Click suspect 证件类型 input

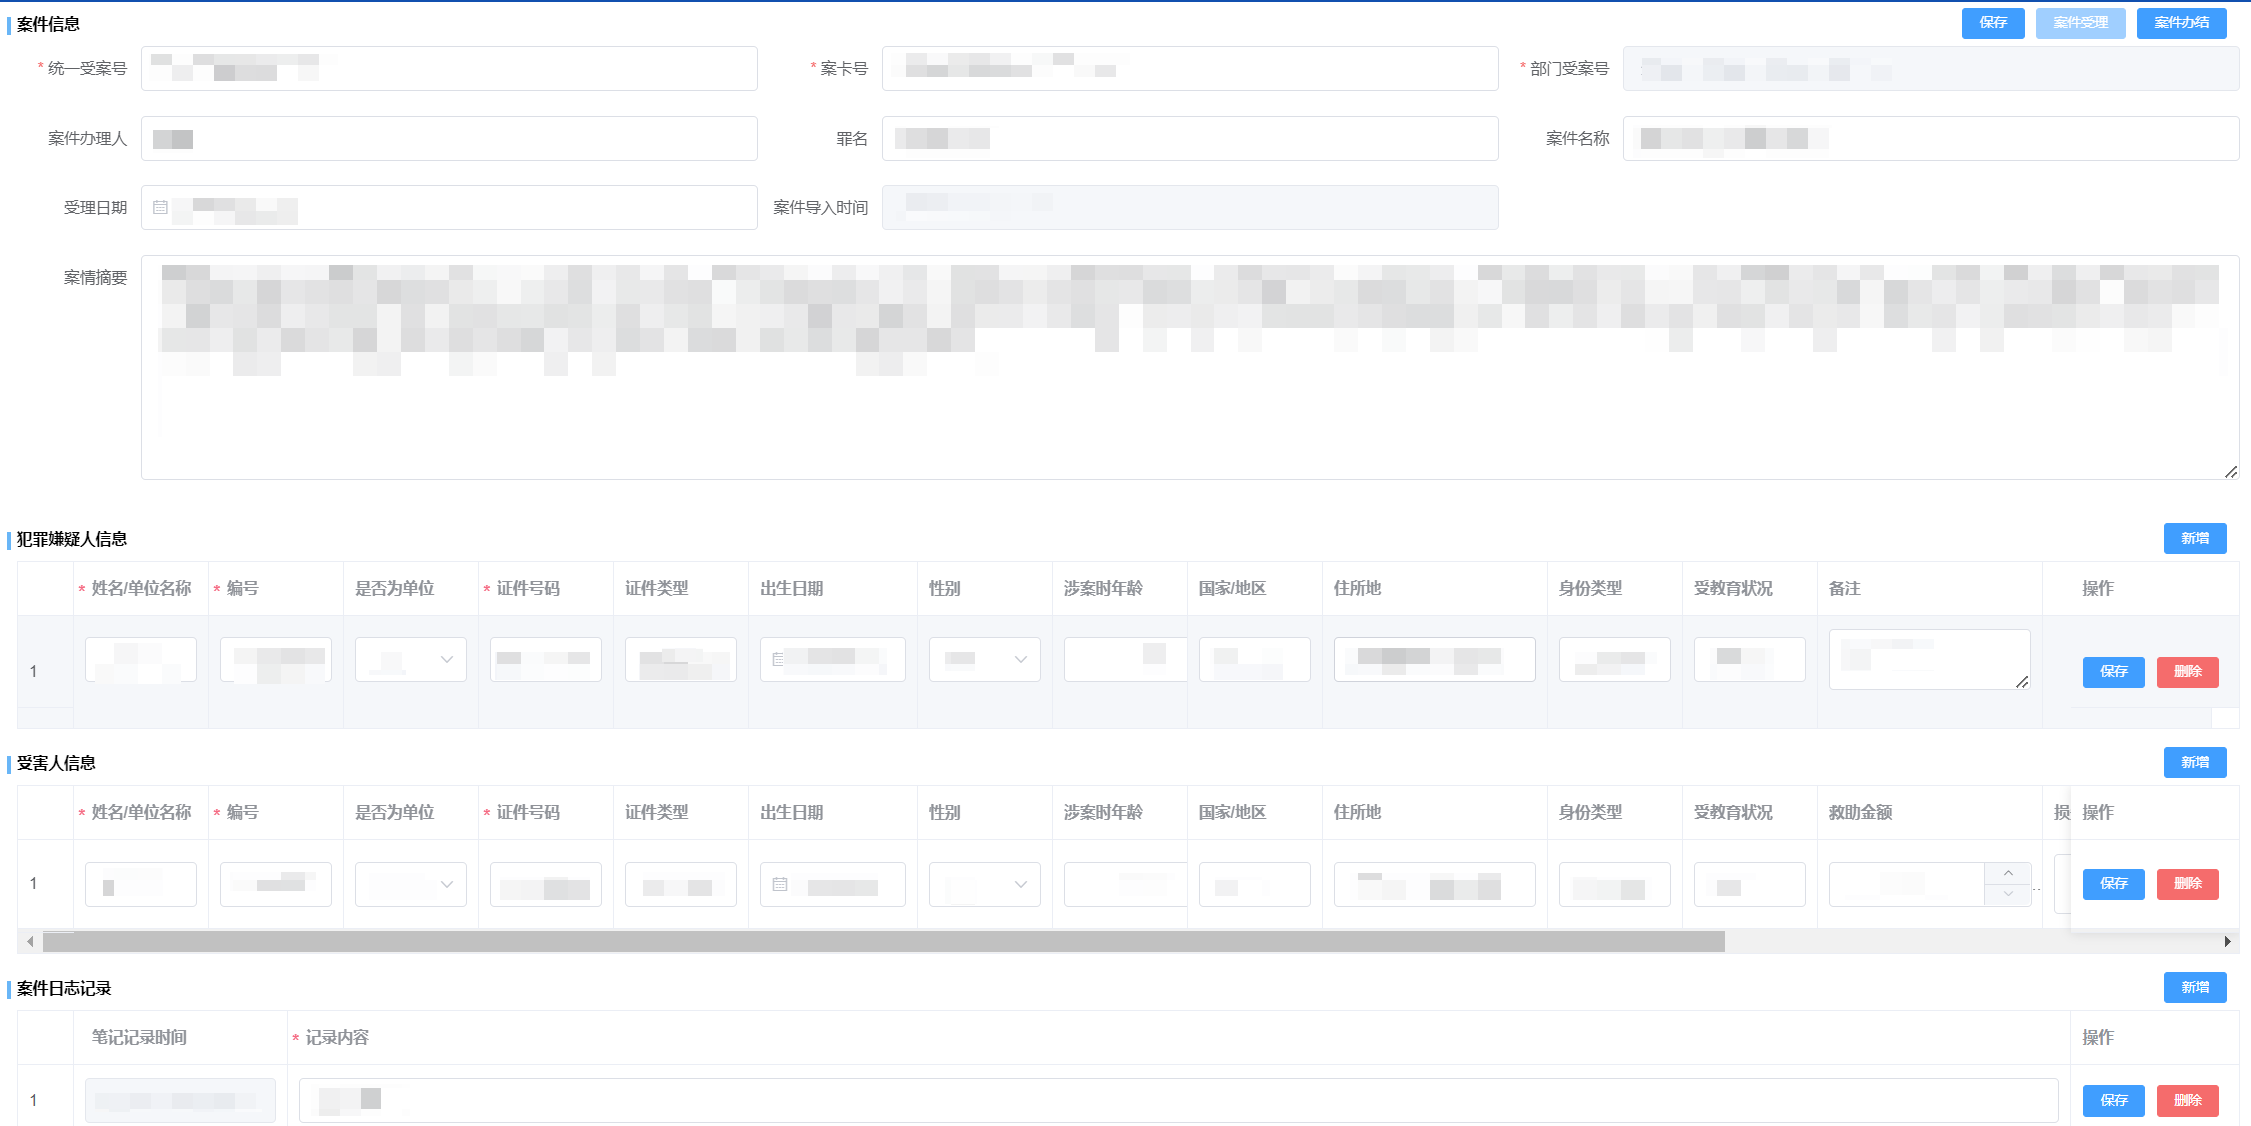tap(681, 659)
